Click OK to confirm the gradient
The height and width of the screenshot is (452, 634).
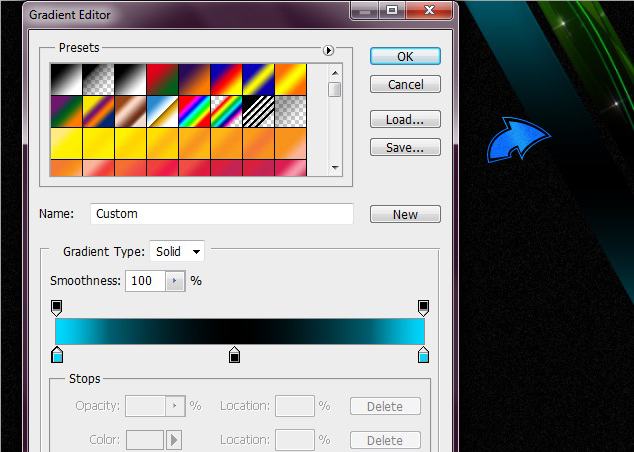tap(405, 56)
